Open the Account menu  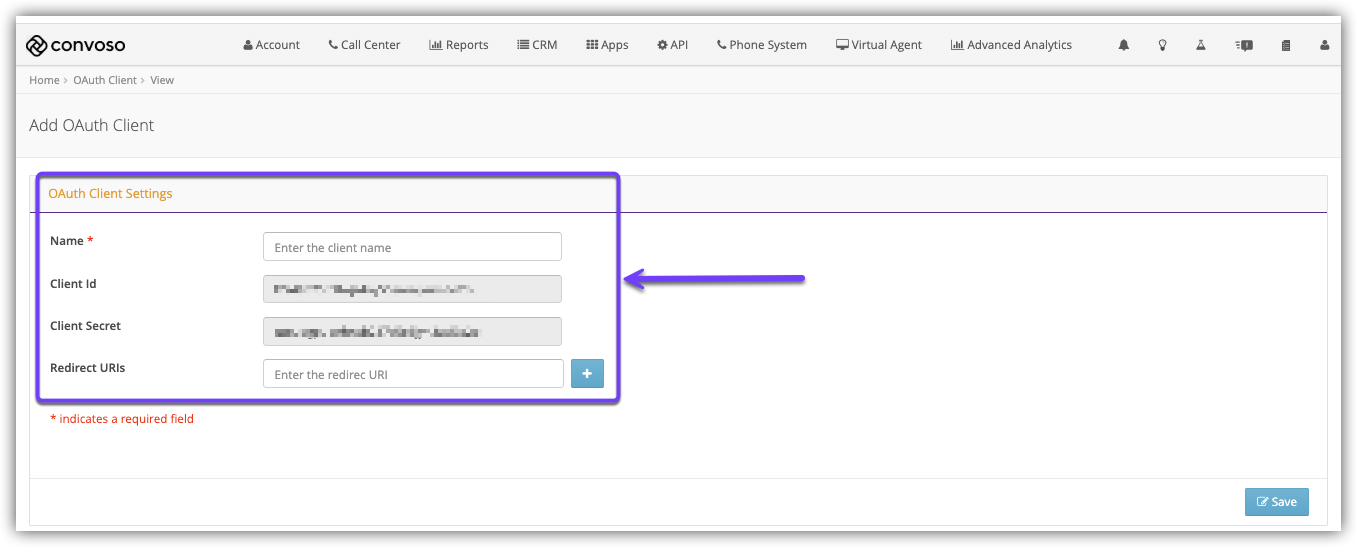[x=271, y=45]
